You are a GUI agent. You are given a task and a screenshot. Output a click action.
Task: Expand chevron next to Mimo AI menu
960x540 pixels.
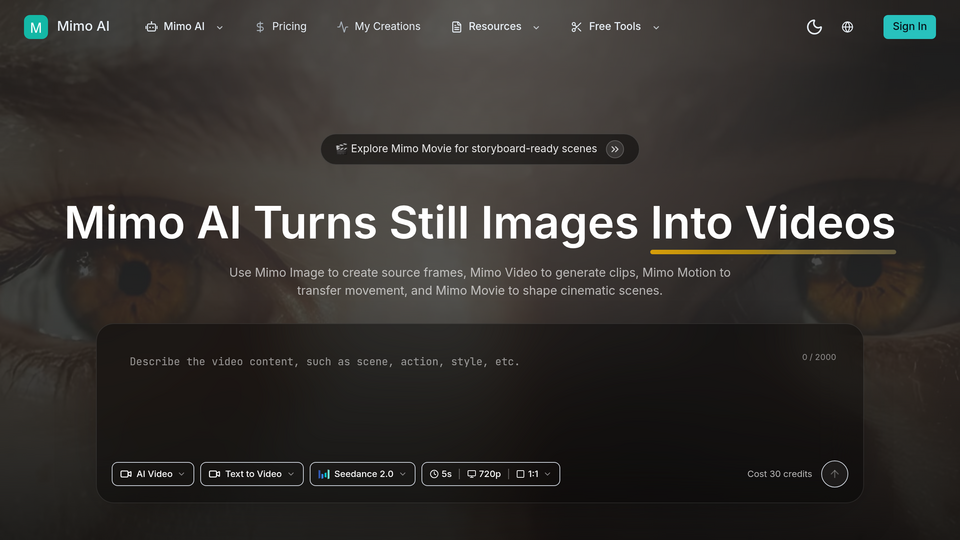[x=220, y=28]
